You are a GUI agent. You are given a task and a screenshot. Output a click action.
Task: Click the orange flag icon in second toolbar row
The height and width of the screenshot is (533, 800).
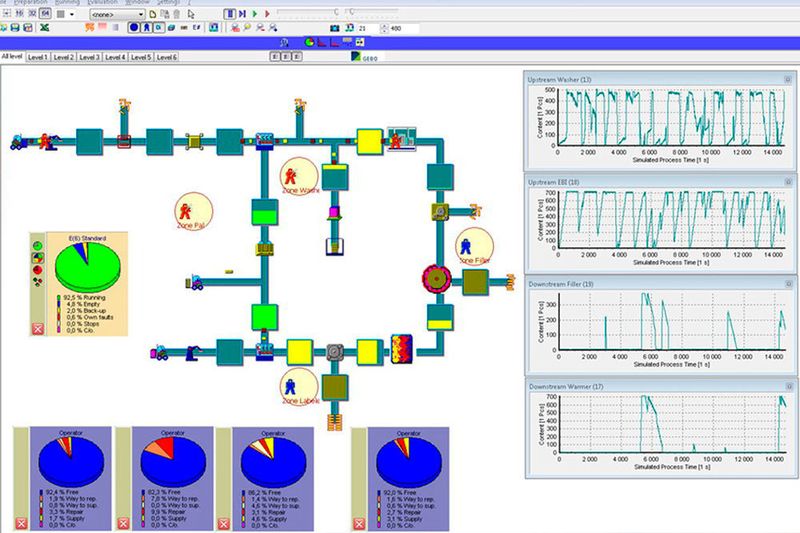coord(90,28)
